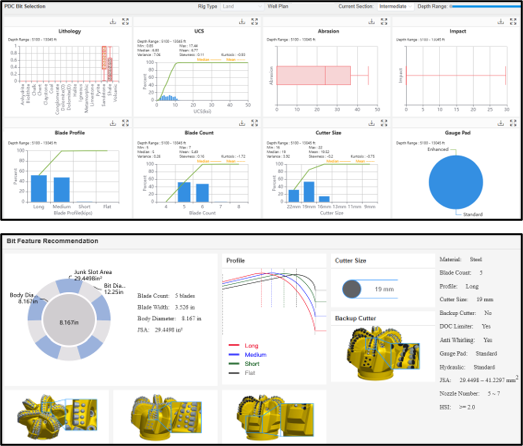The image size is (523, 446).
Task: Click 'Hydraulic: Standard' text
Action: [x=467, y=367]
